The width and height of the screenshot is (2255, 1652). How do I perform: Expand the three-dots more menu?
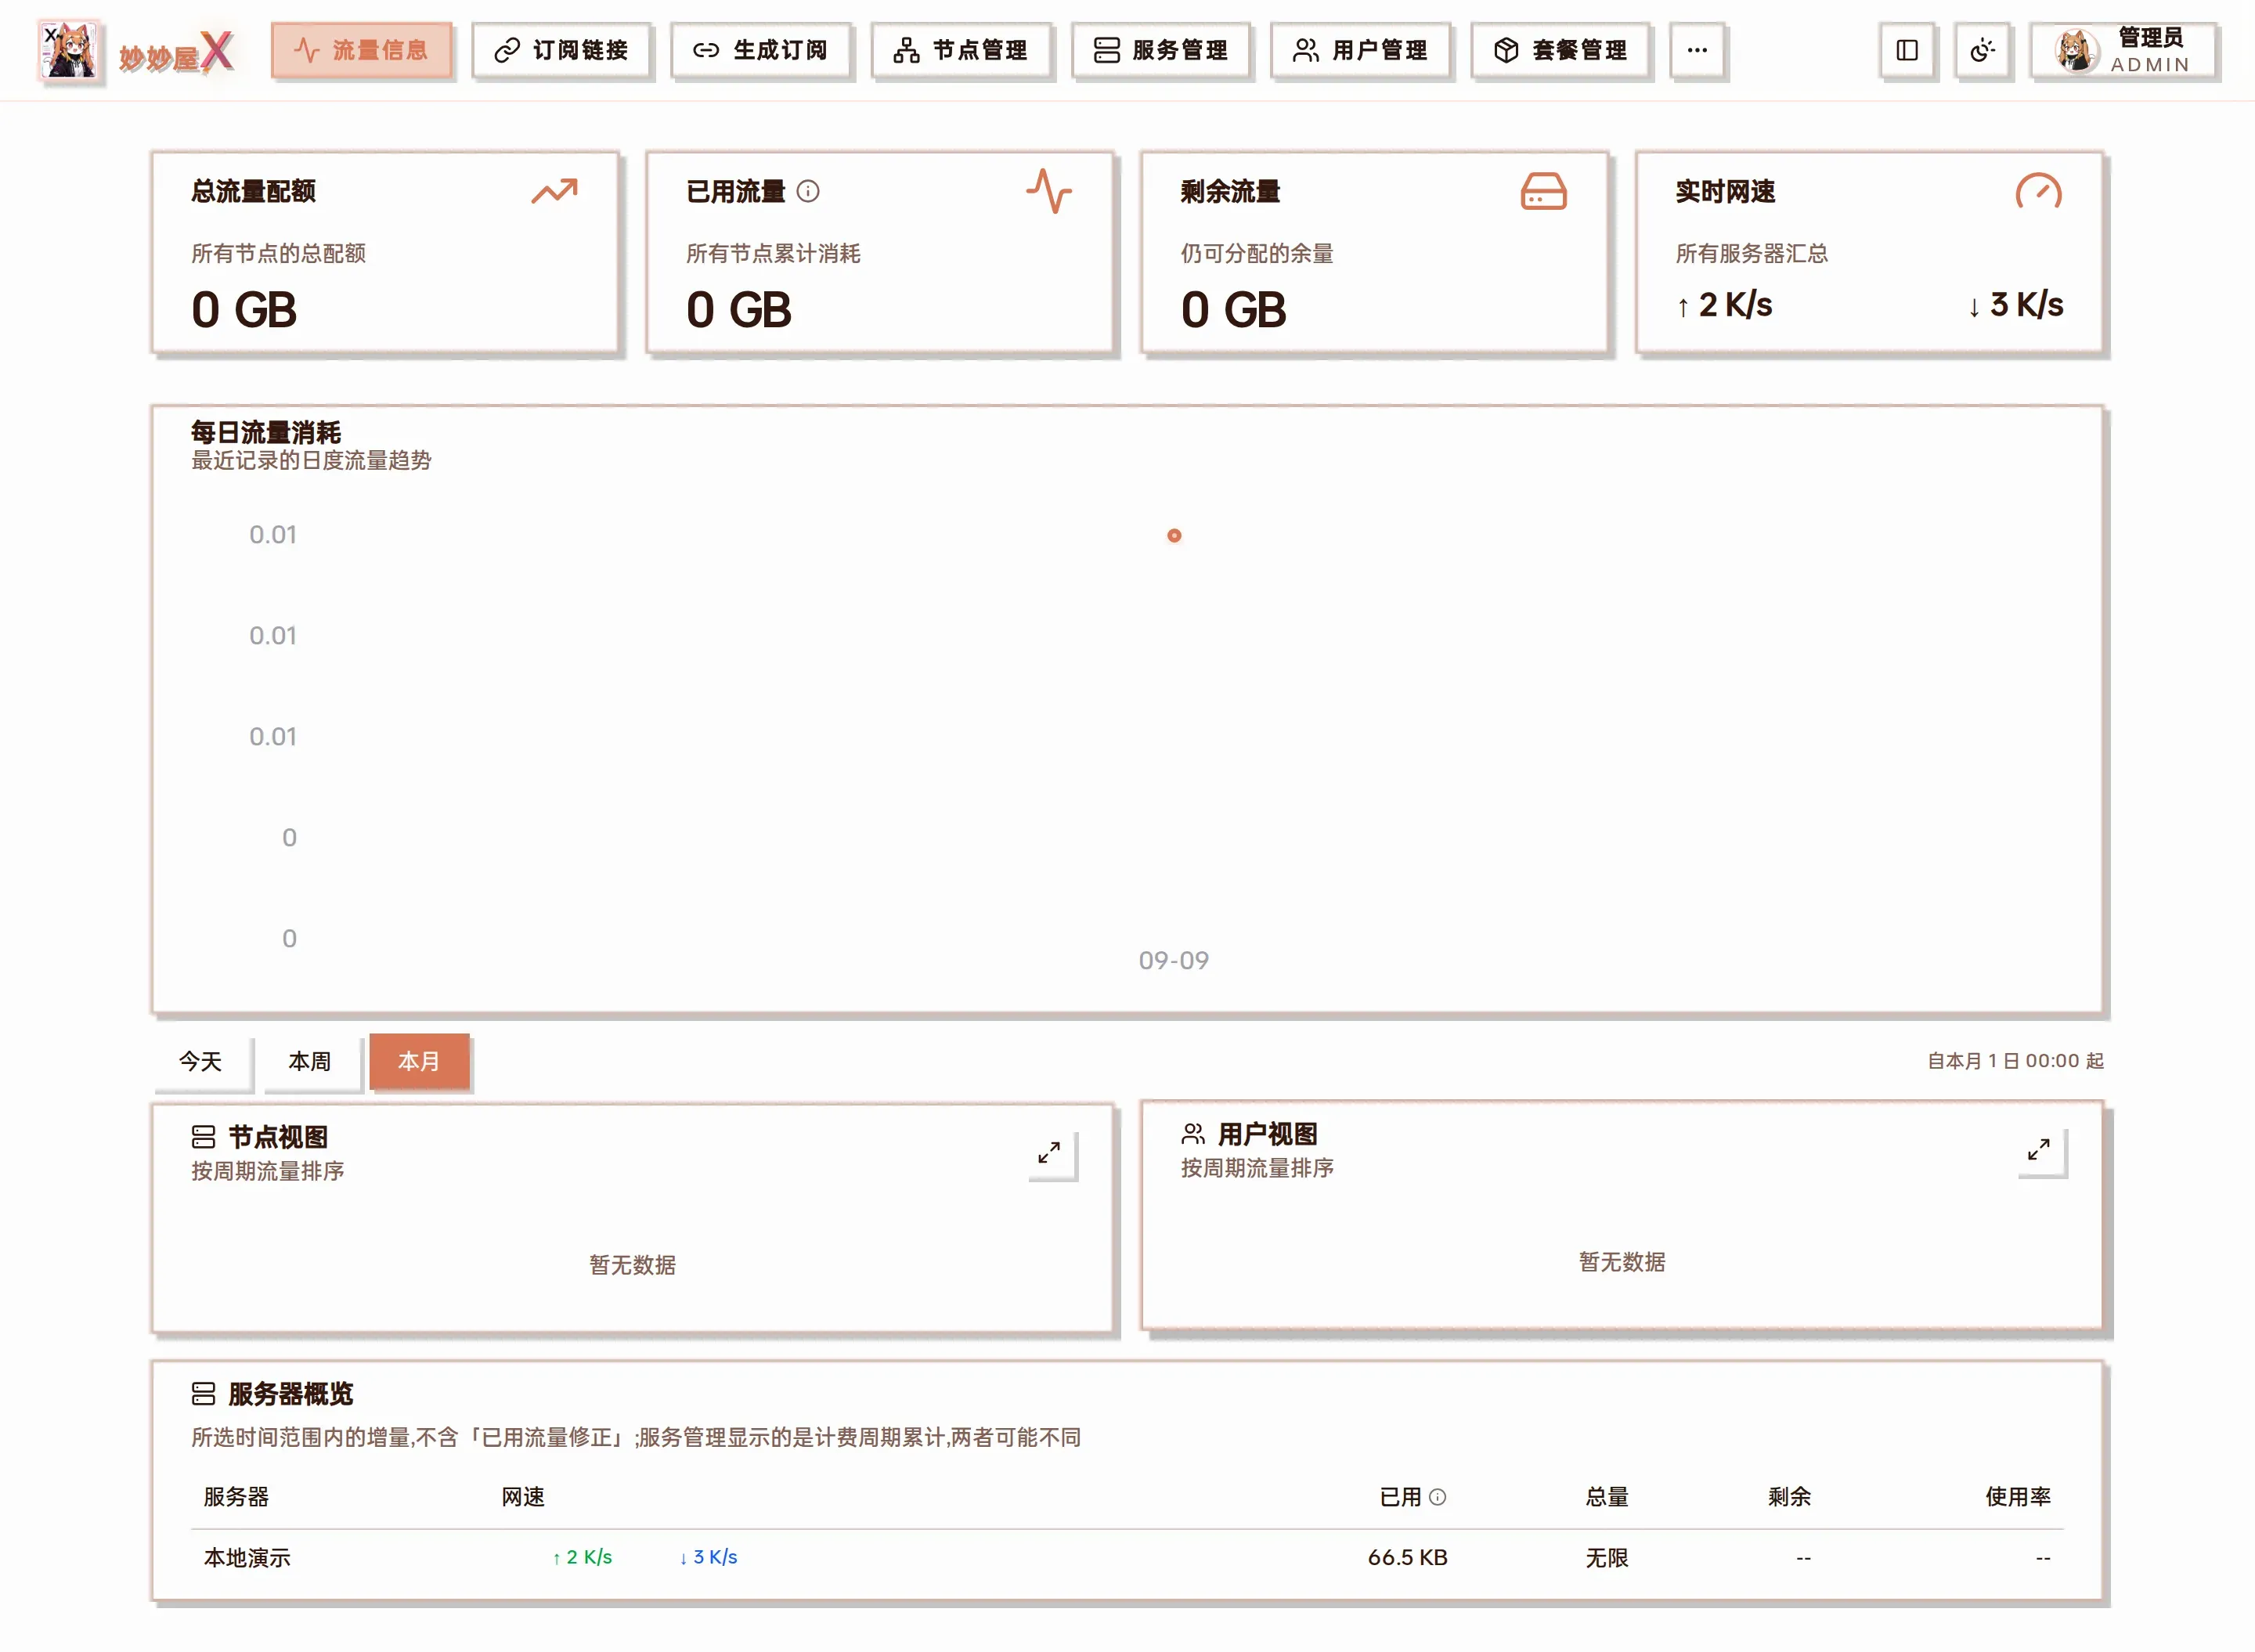1697,50
